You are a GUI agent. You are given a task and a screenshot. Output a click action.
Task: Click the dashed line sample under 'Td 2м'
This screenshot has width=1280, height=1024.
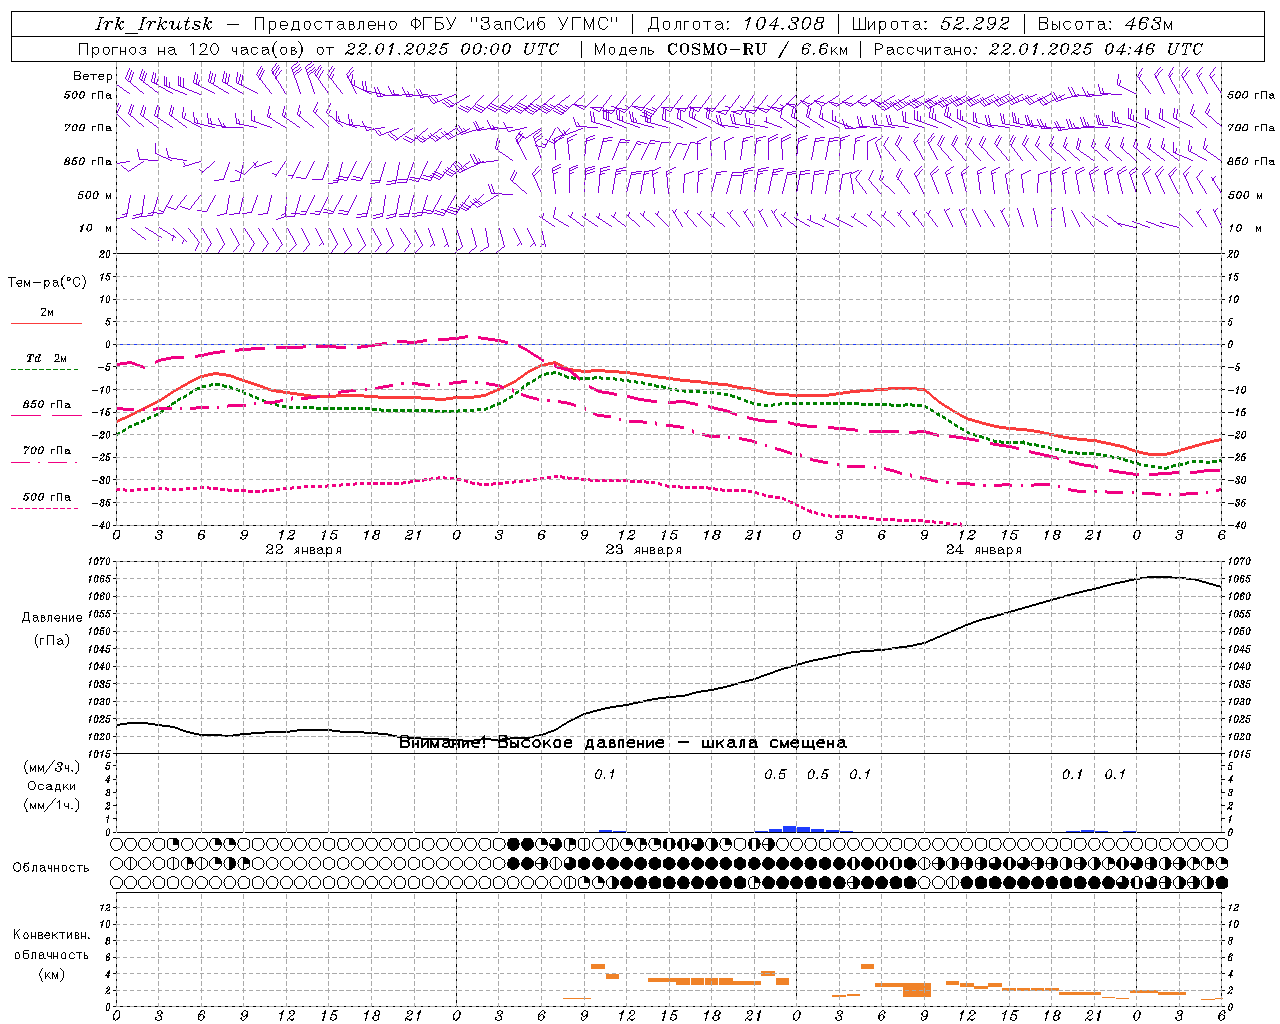(44, 370)
